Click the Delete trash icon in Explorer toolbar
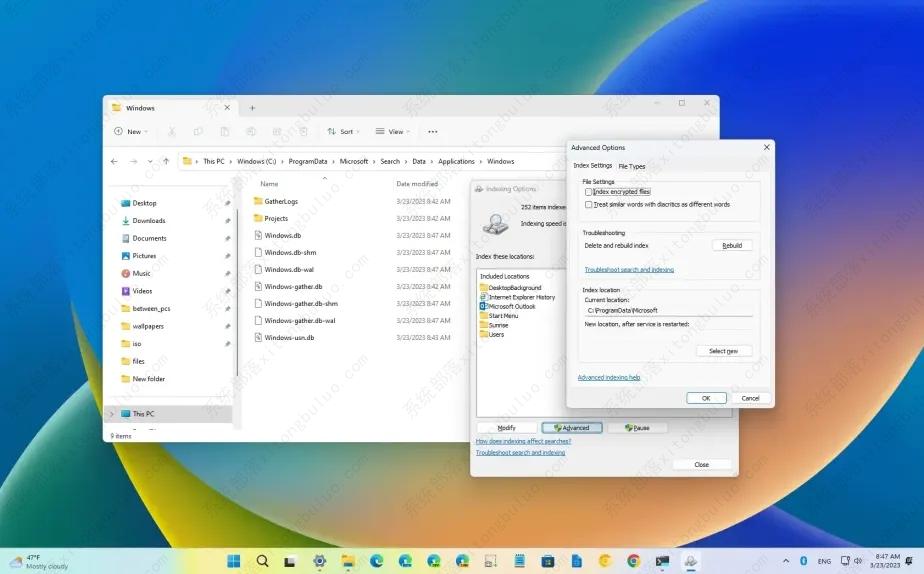The image size is (924, 574). 303,131
